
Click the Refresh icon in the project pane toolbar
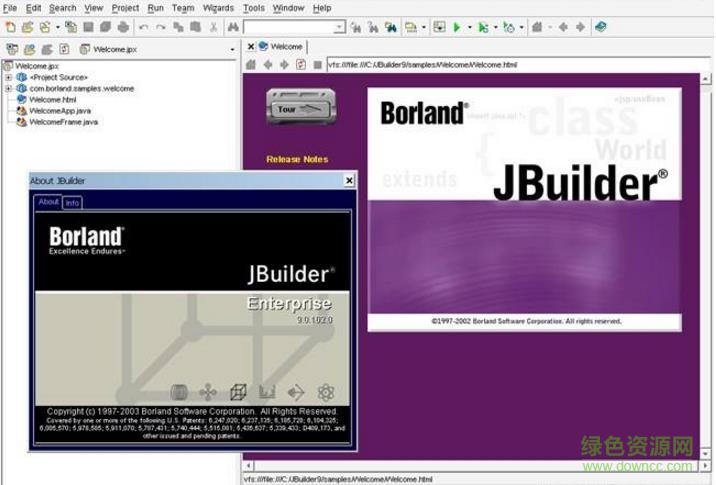pyautogui.click(x=64, y=49)
